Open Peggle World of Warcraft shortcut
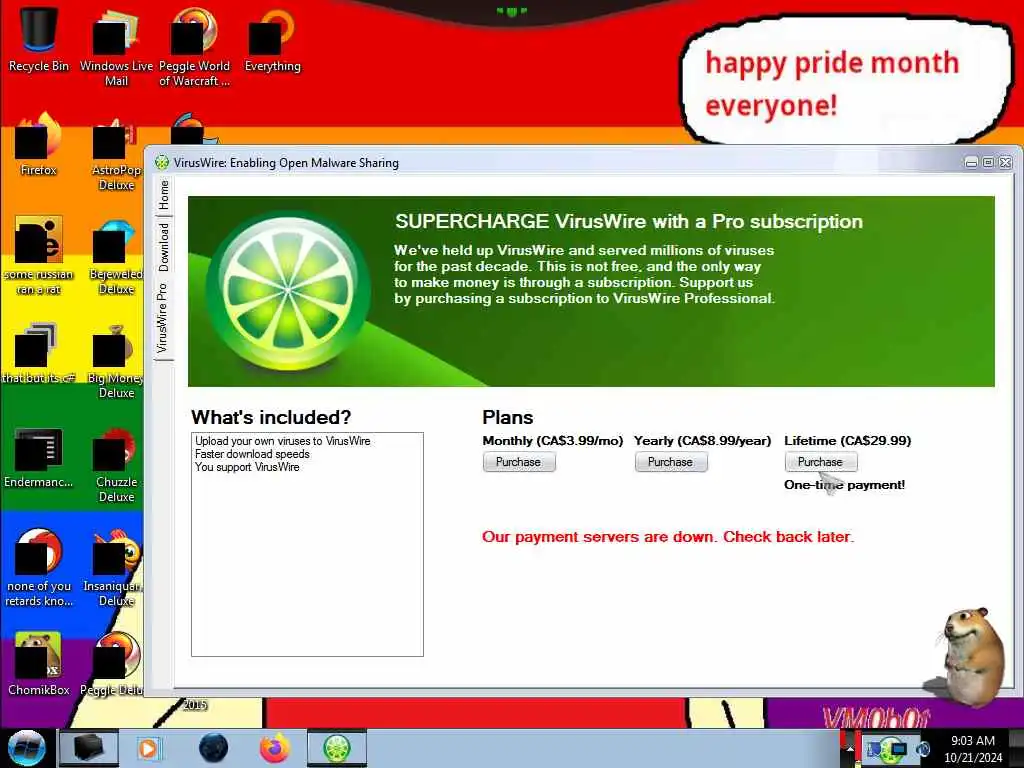Image resolution: width=1024 pixels, height=768 pixels. (x=194, y=47)
